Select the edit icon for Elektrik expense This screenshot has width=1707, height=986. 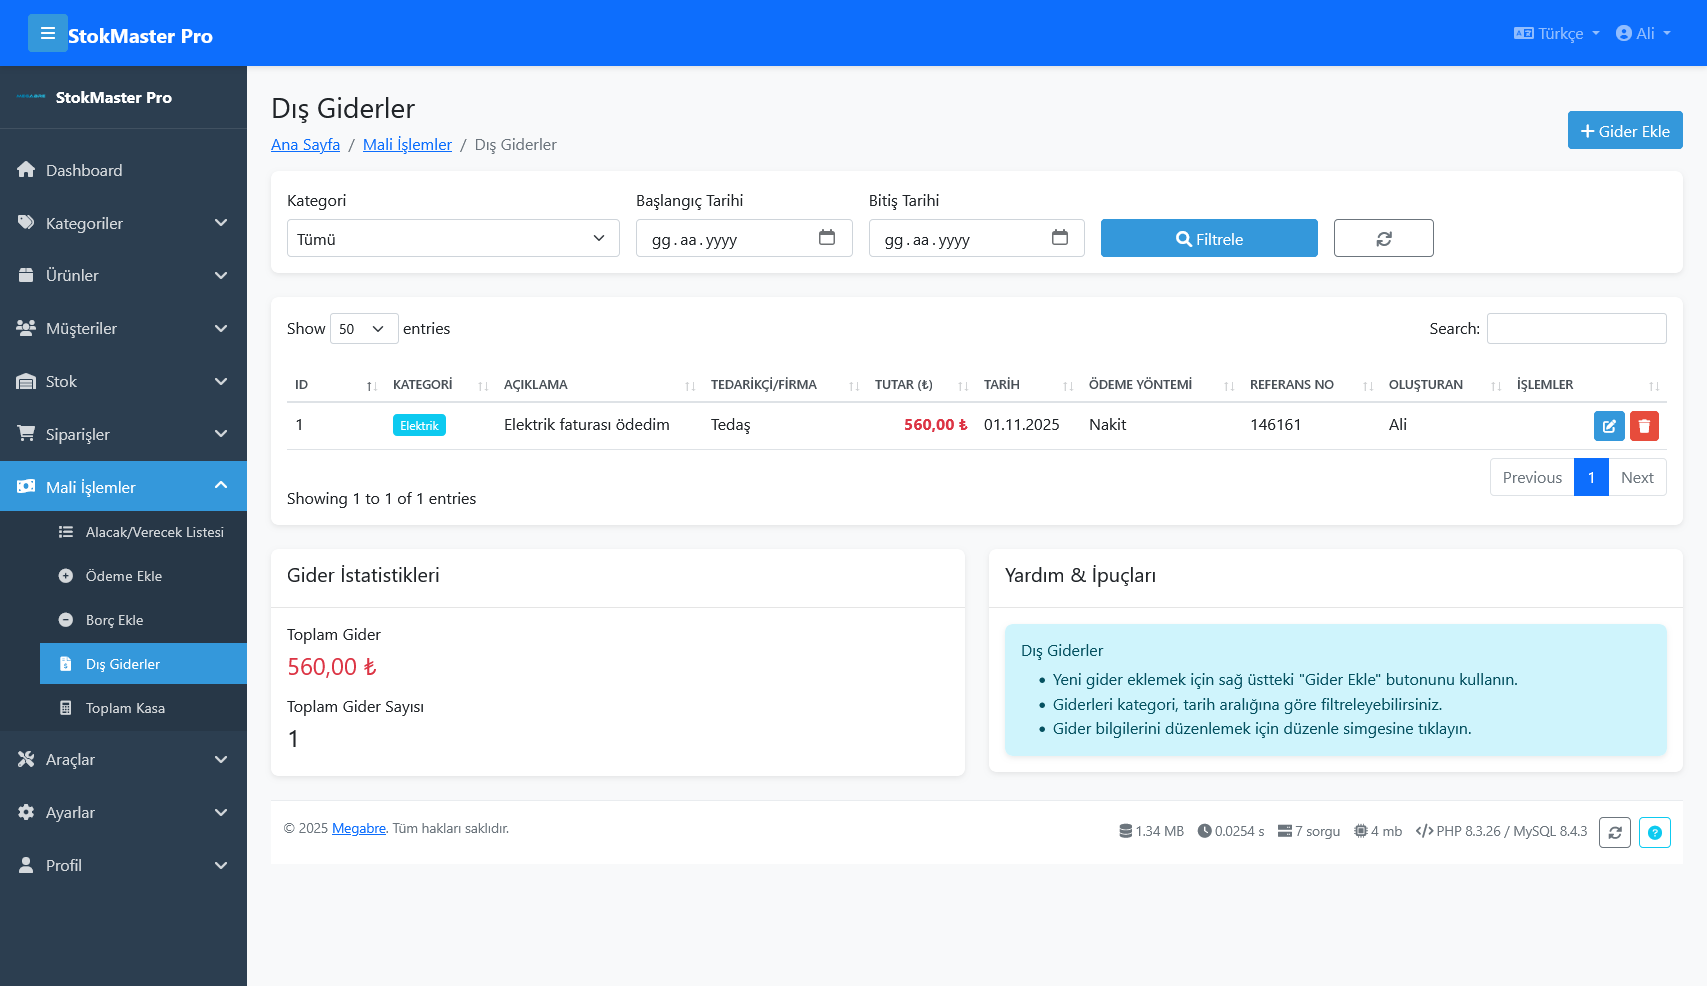pos(1609,425)
